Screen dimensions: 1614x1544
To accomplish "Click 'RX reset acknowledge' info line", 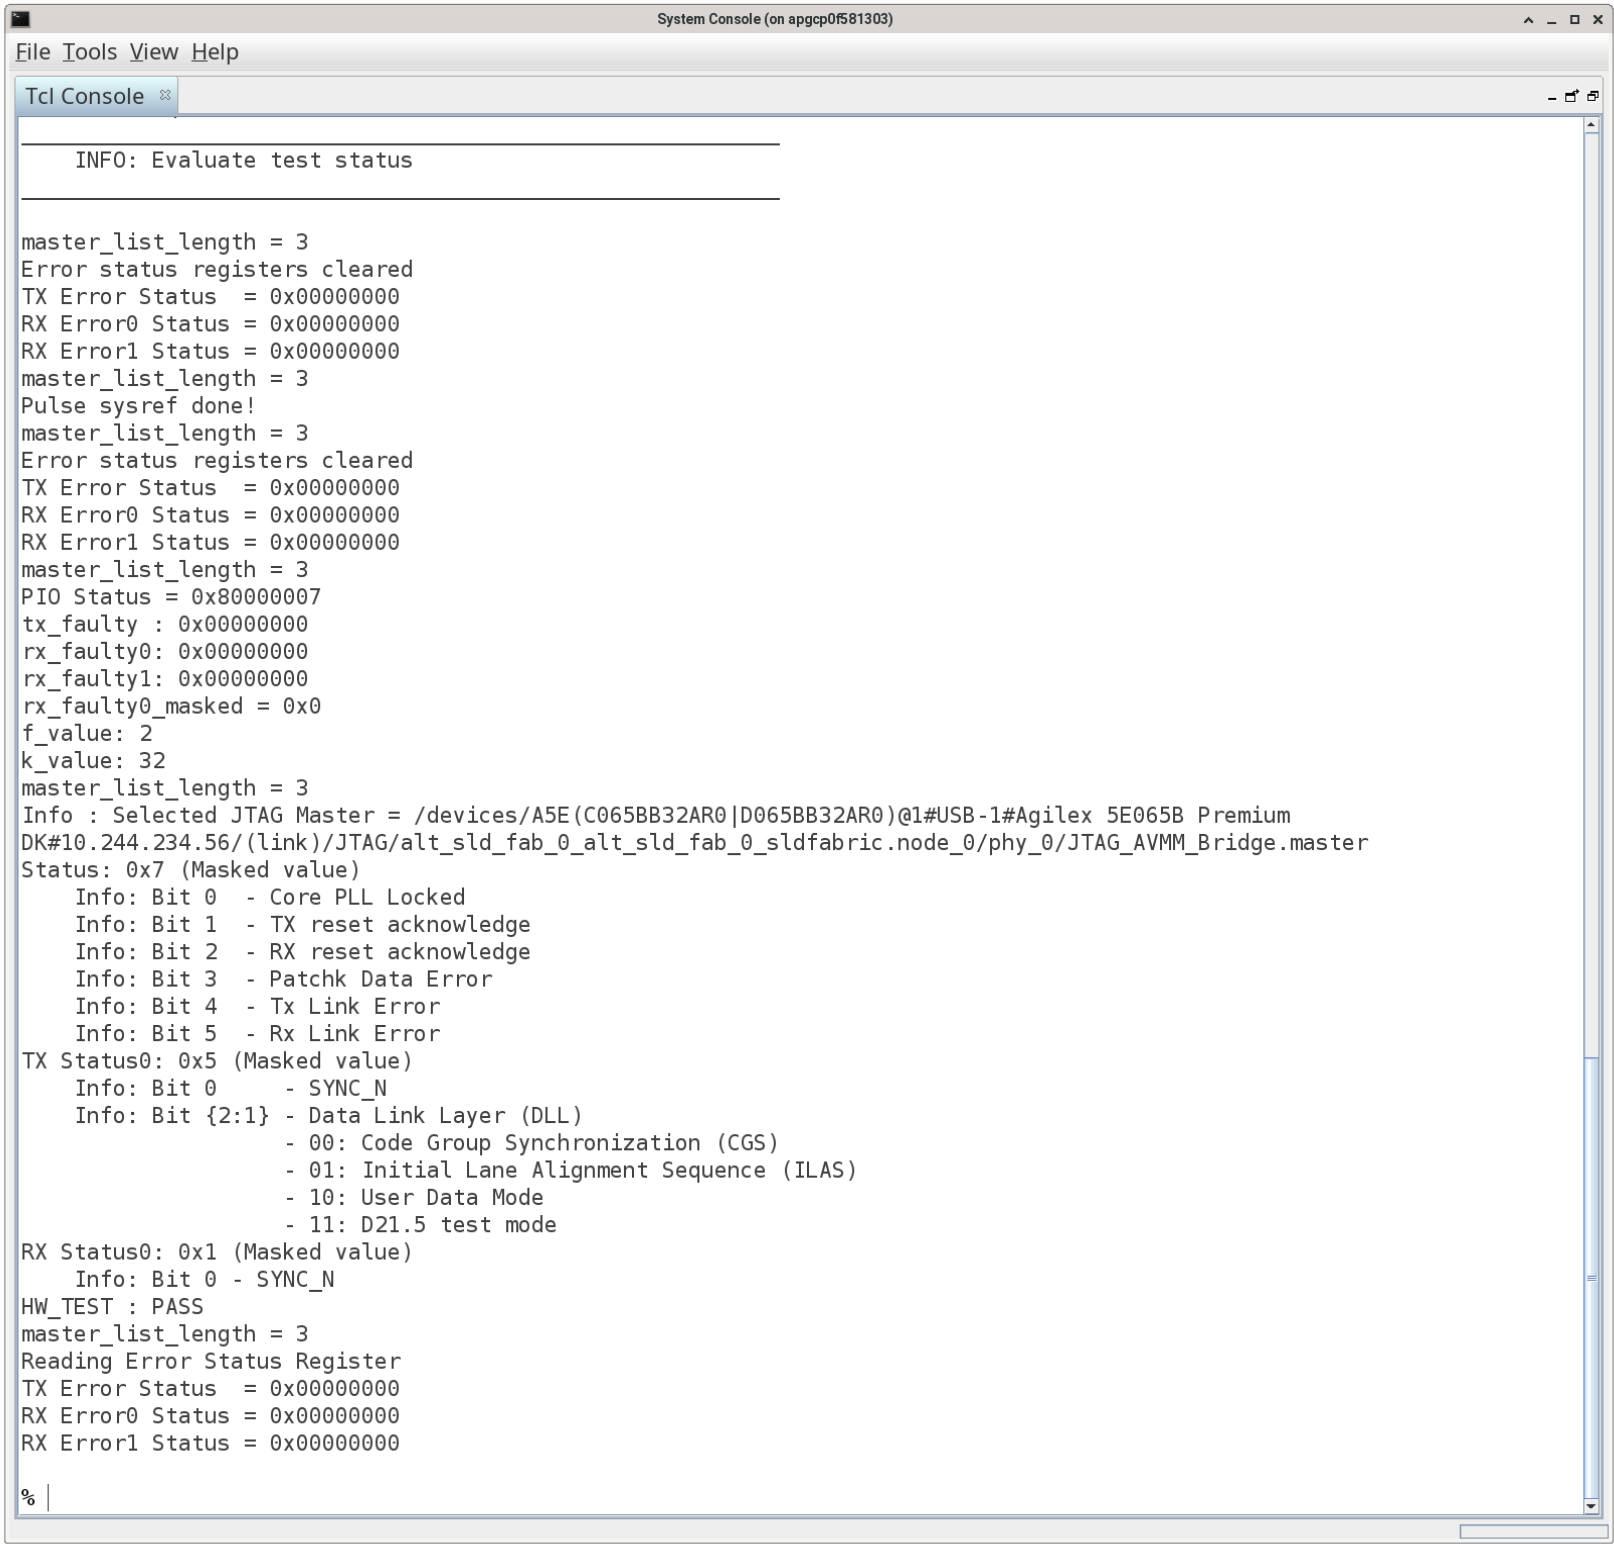I will [302, 952].
